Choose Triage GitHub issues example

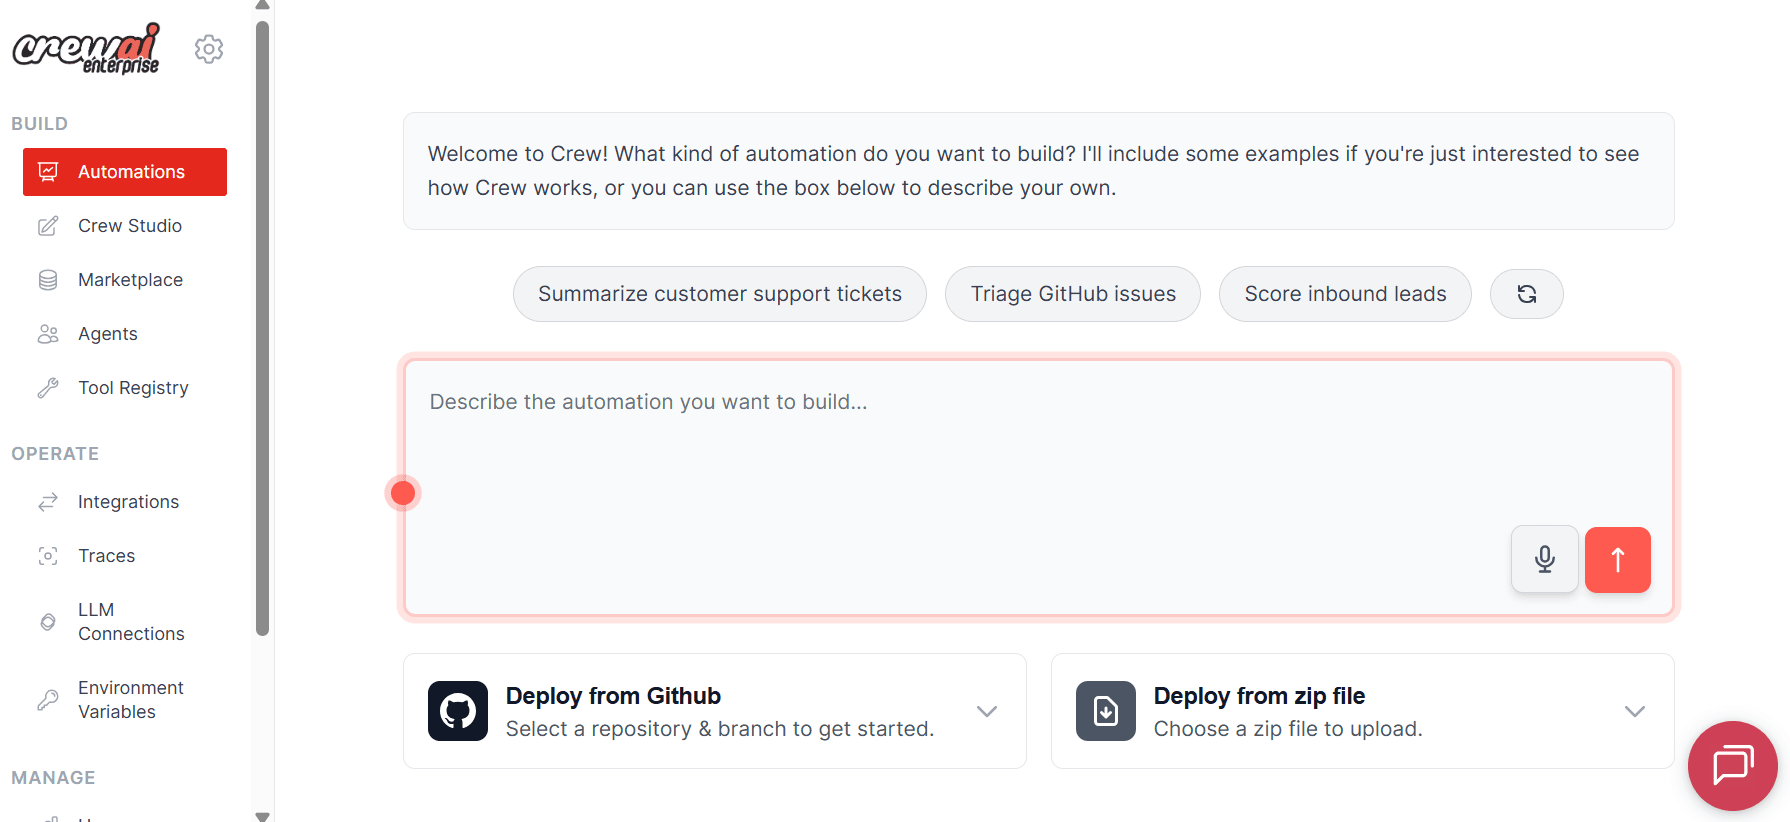(x=1073, y=294)
